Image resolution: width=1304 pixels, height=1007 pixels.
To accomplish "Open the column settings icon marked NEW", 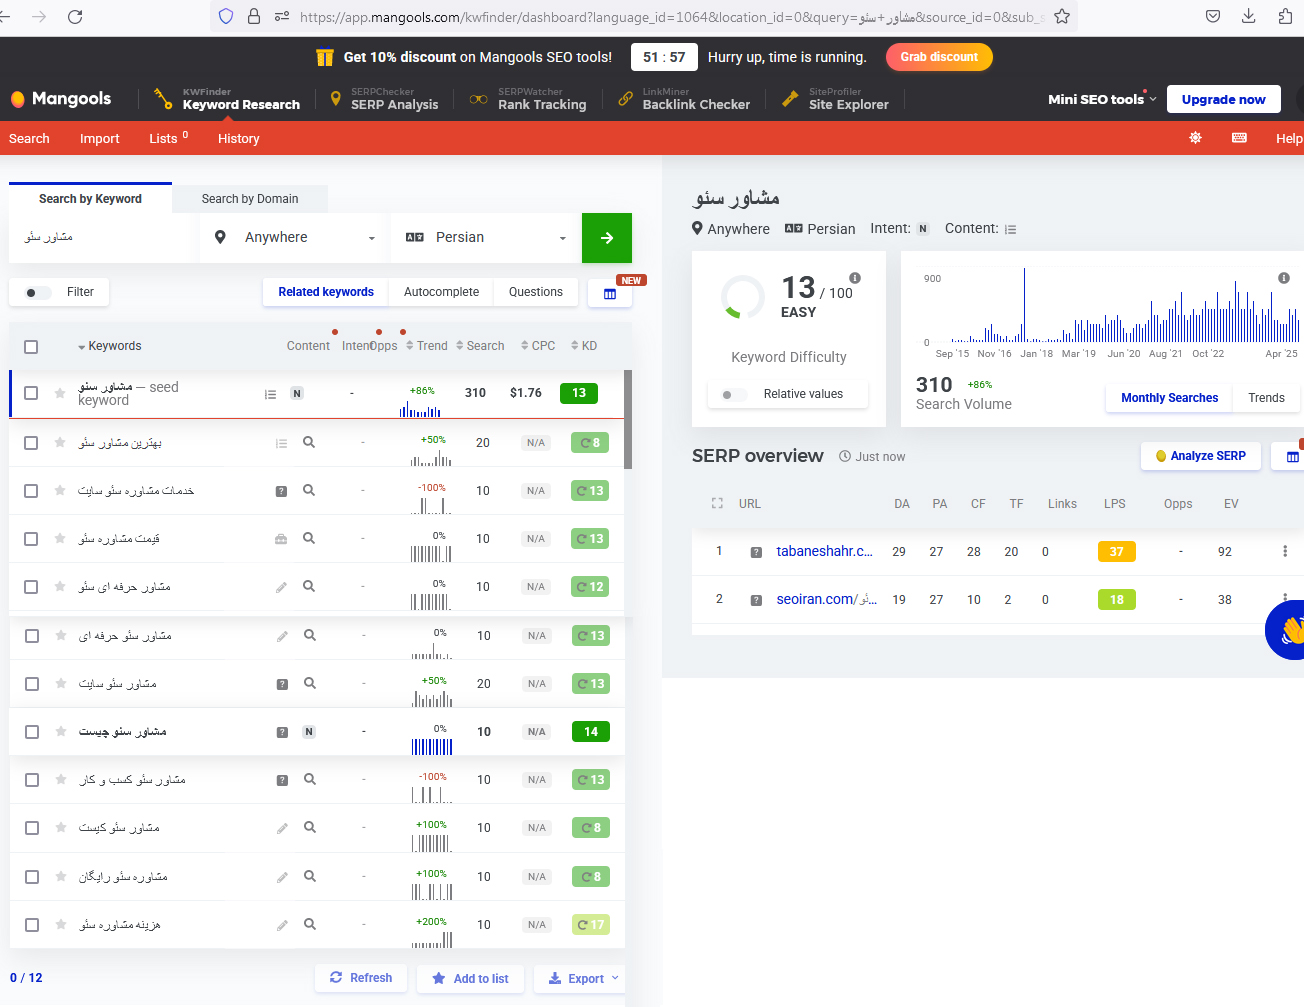I will coord(610,294).
